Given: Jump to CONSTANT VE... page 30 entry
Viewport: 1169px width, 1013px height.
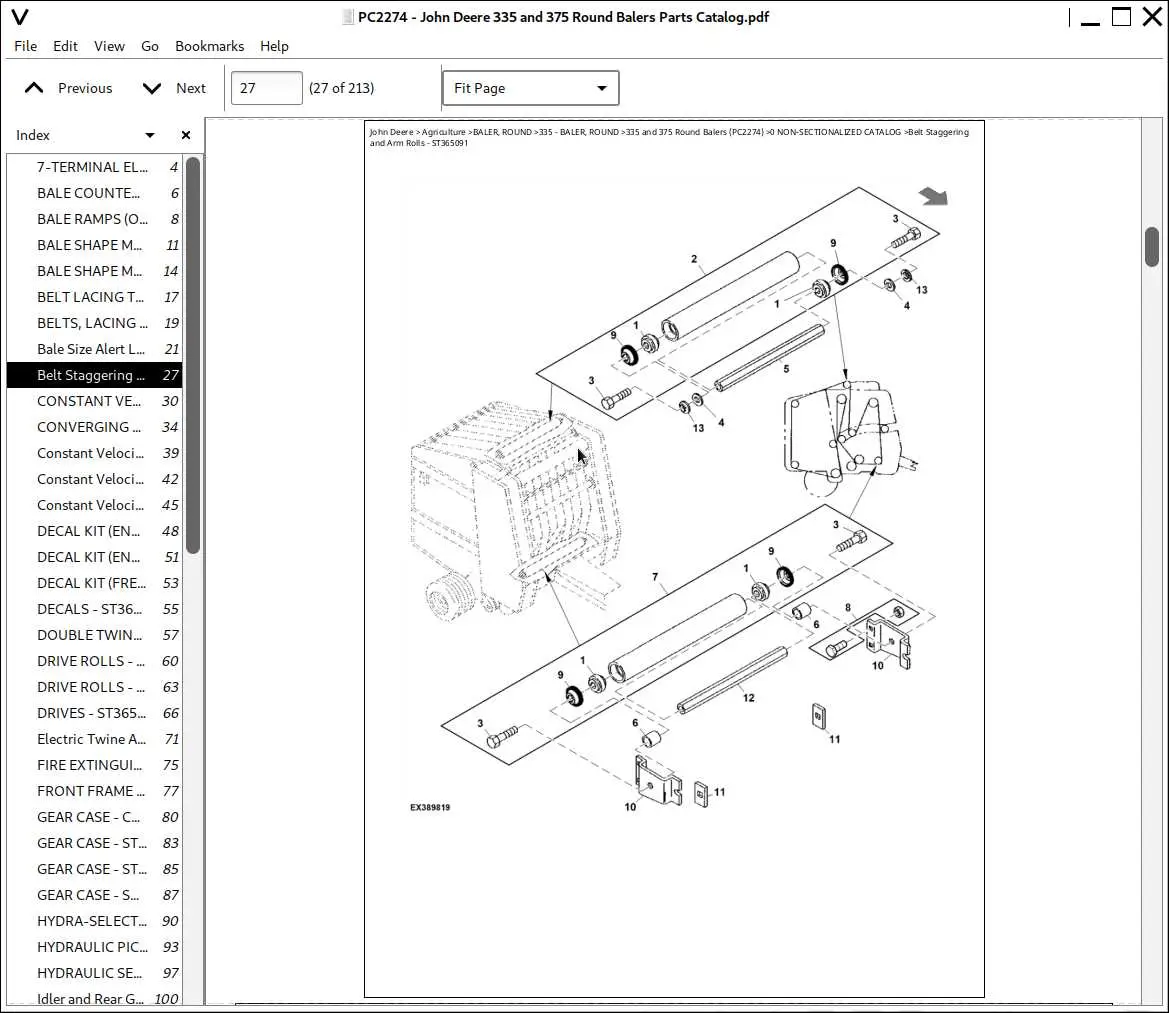Looking at the screenshot, I should (95, 401).
